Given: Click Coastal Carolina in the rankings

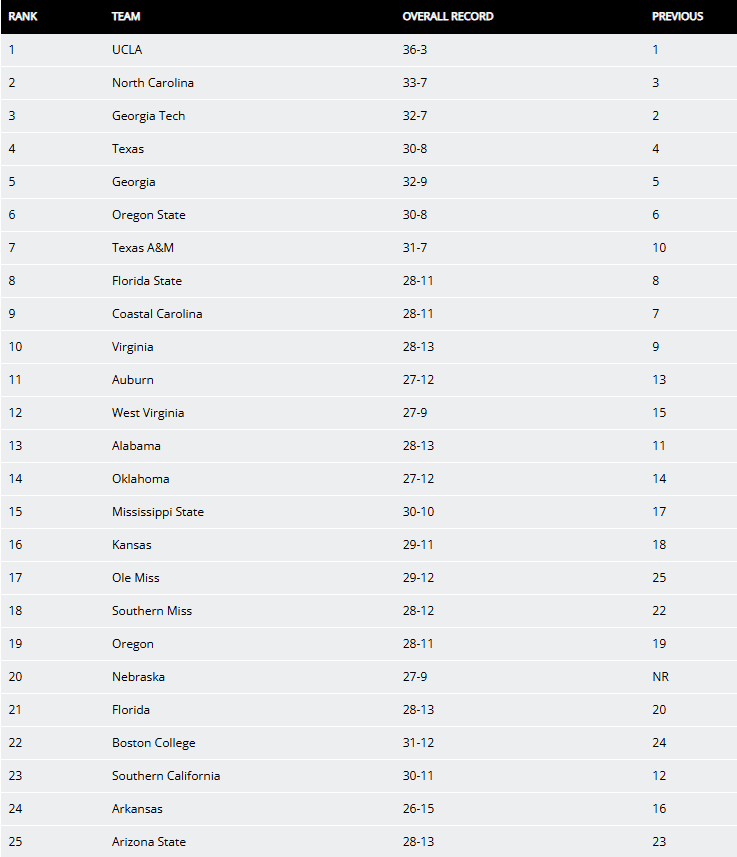Looking at the screenshot, I should pos(157,314).
